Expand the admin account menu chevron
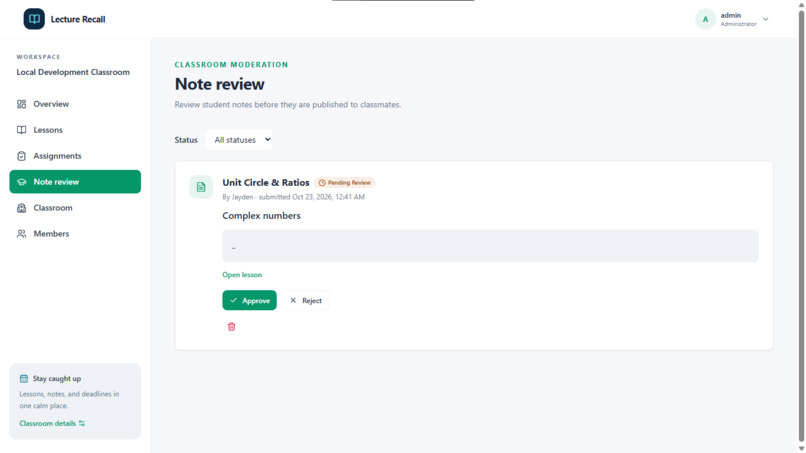This screenshot has height=453, width=806. click(765, 19)
